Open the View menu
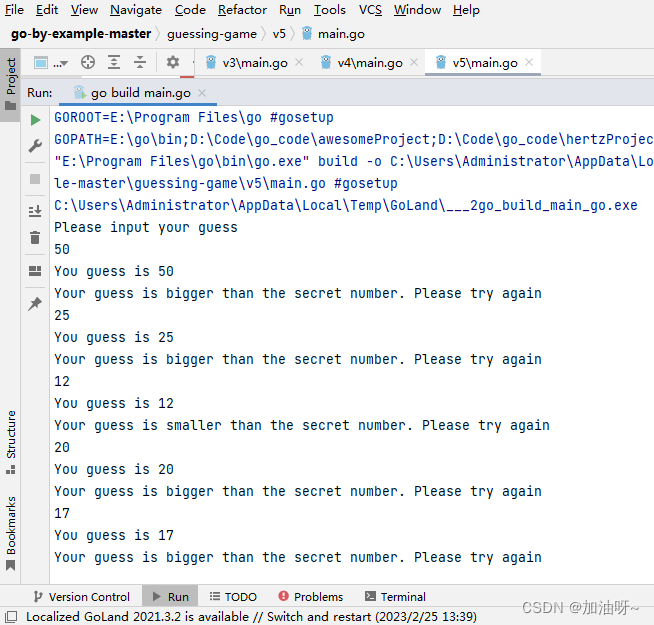 pos(84,10)
